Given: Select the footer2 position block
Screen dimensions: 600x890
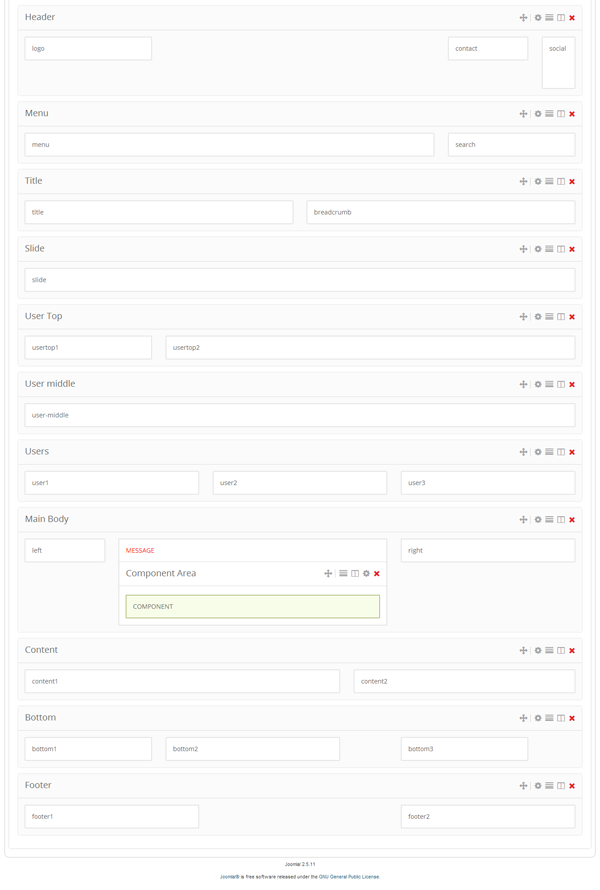Looking at the screenshot, I should tap(487, 816).
